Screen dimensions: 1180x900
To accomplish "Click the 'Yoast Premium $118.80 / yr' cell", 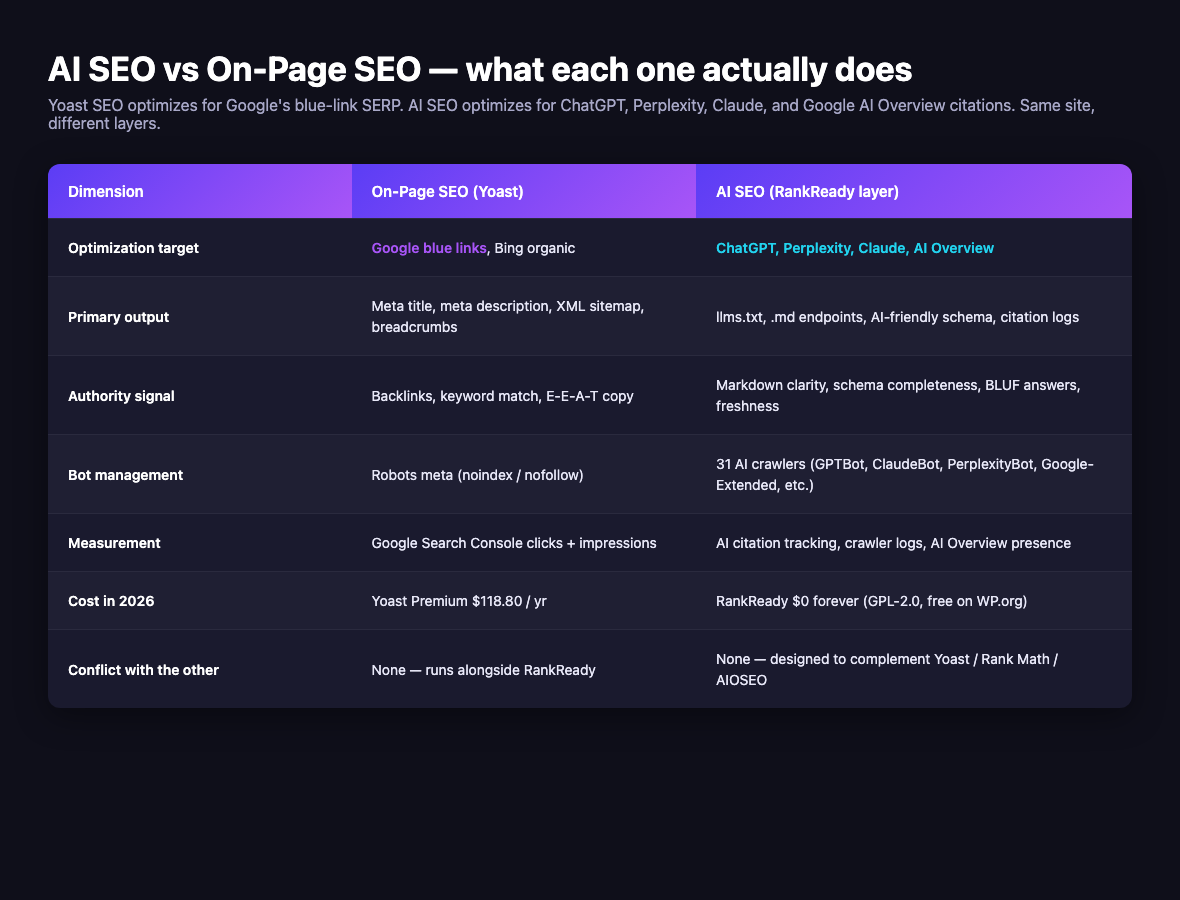I will pyautogui.click(x=524, y=601).
